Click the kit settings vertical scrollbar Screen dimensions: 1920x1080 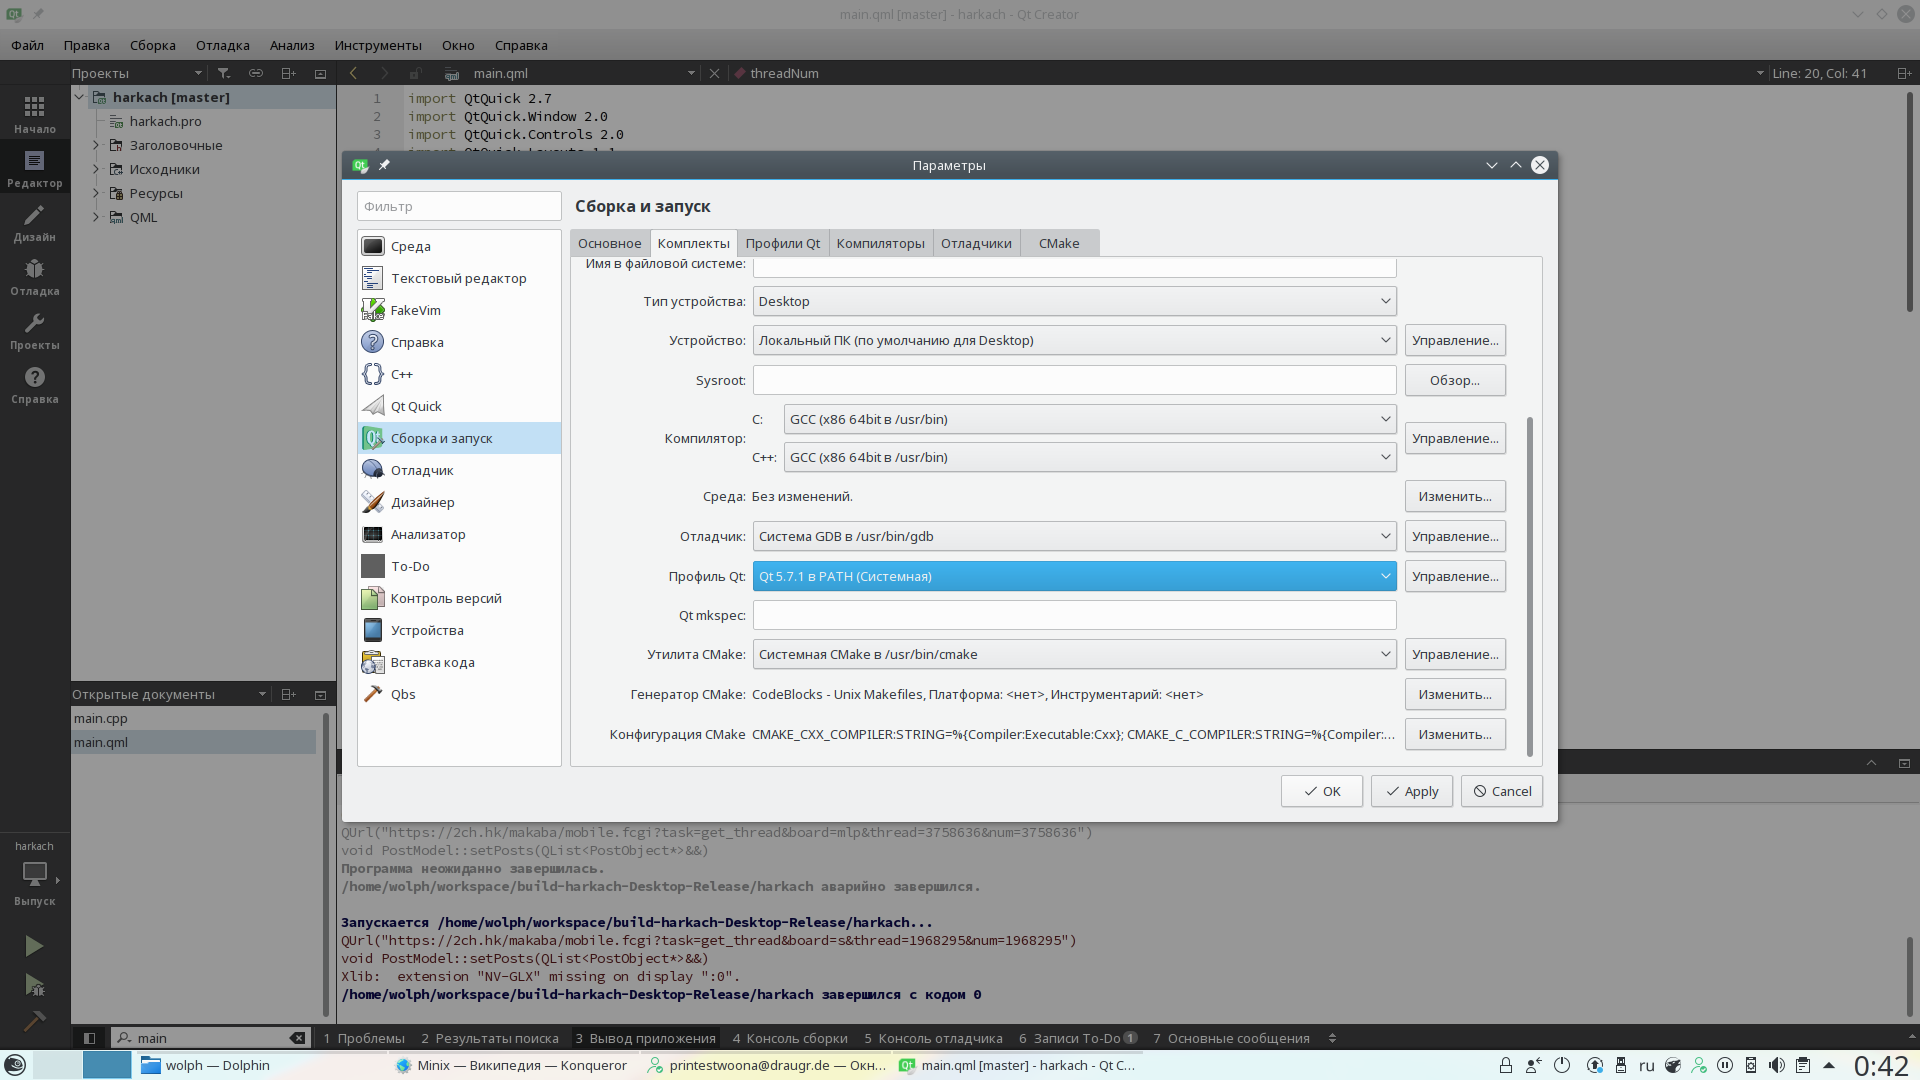1530,586
